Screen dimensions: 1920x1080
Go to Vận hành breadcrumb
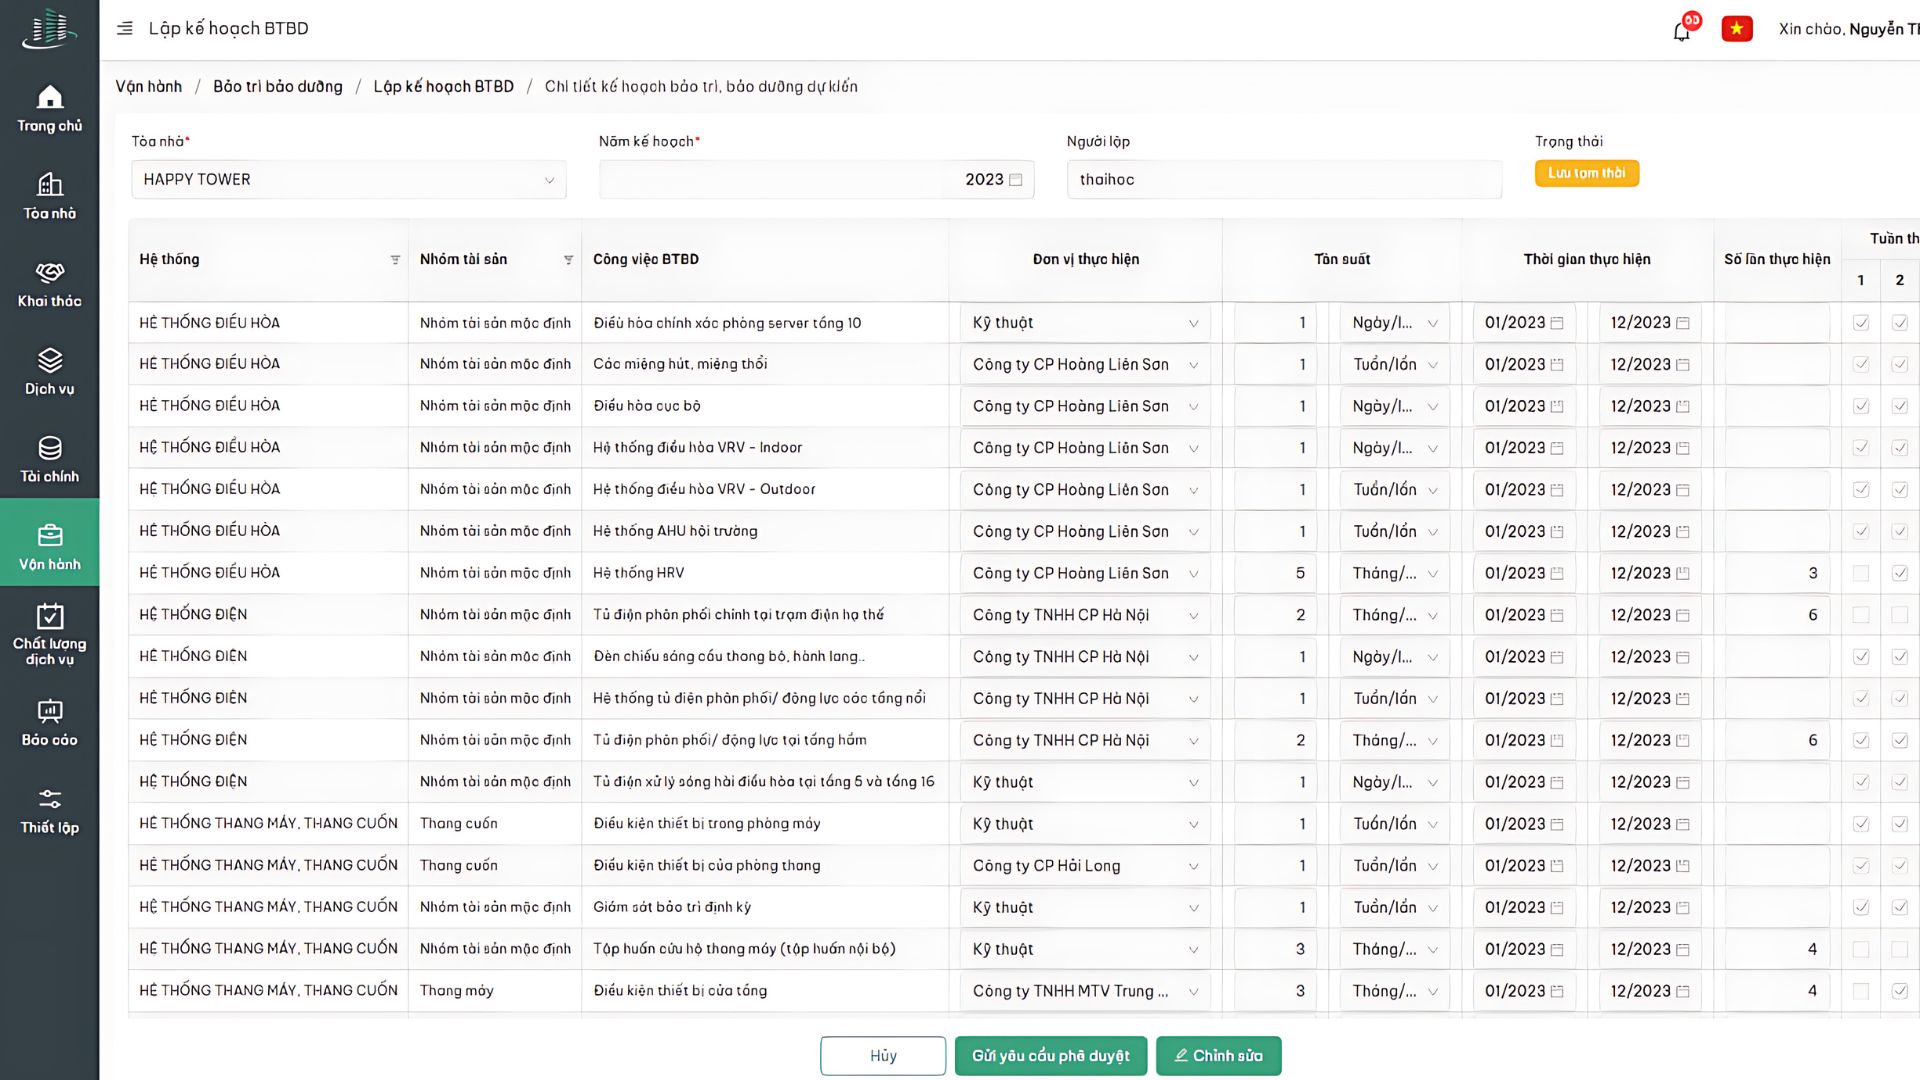tap(148, 87)
